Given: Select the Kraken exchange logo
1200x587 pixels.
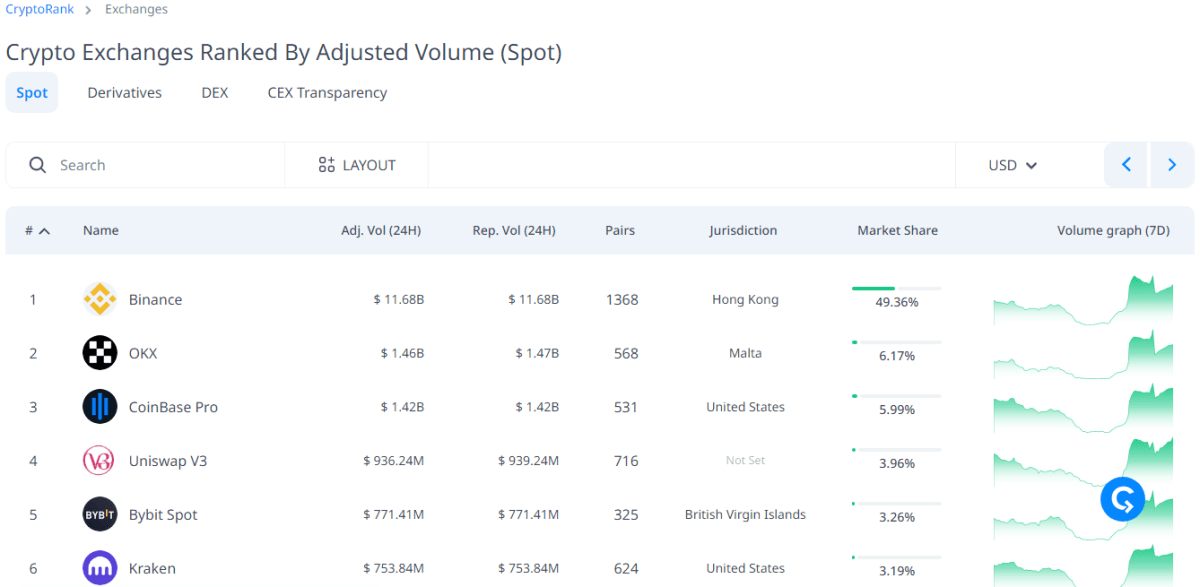Looking at the screenshot, I should pyautogui.click(x=98, y=567).
